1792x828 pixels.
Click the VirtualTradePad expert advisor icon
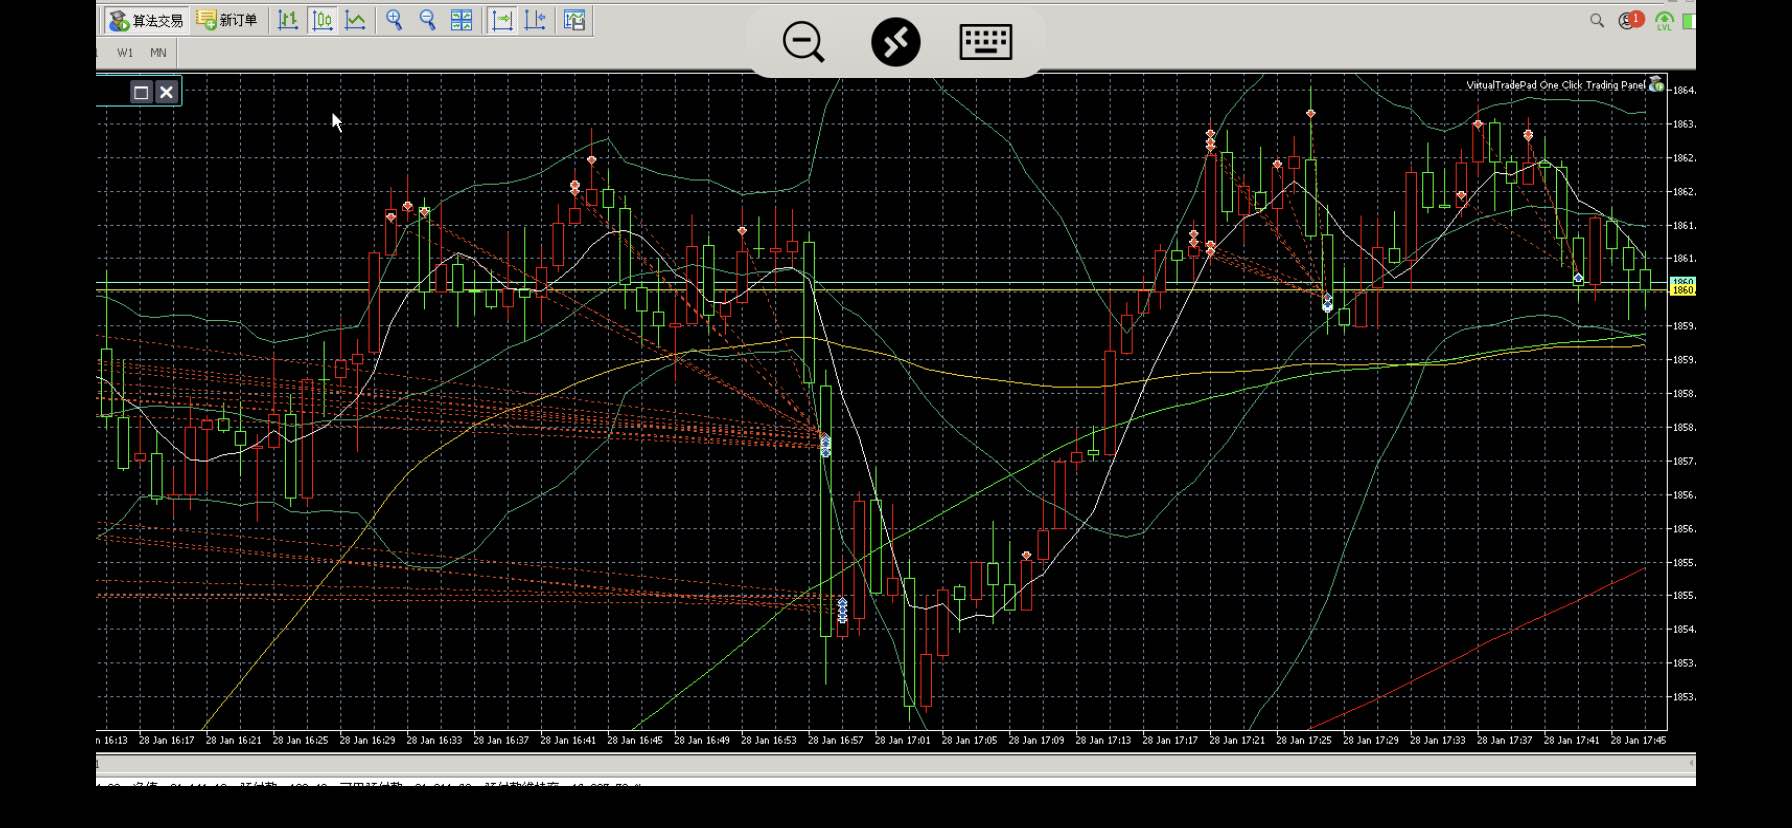coord(1657,85)
